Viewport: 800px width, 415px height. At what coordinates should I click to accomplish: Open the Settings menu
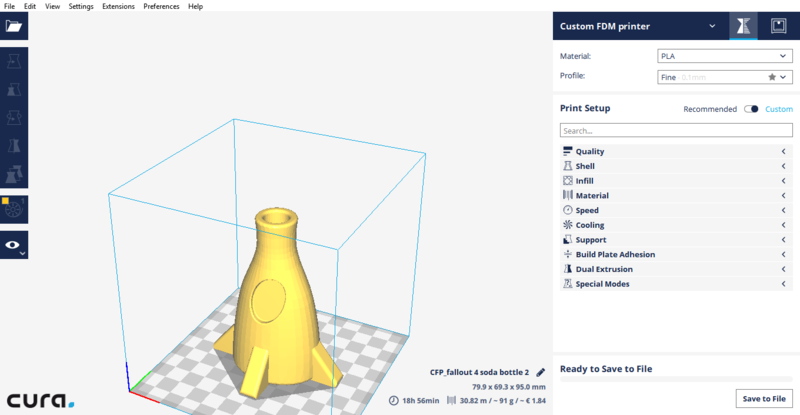pyautogui.click(x=81, y=6)
